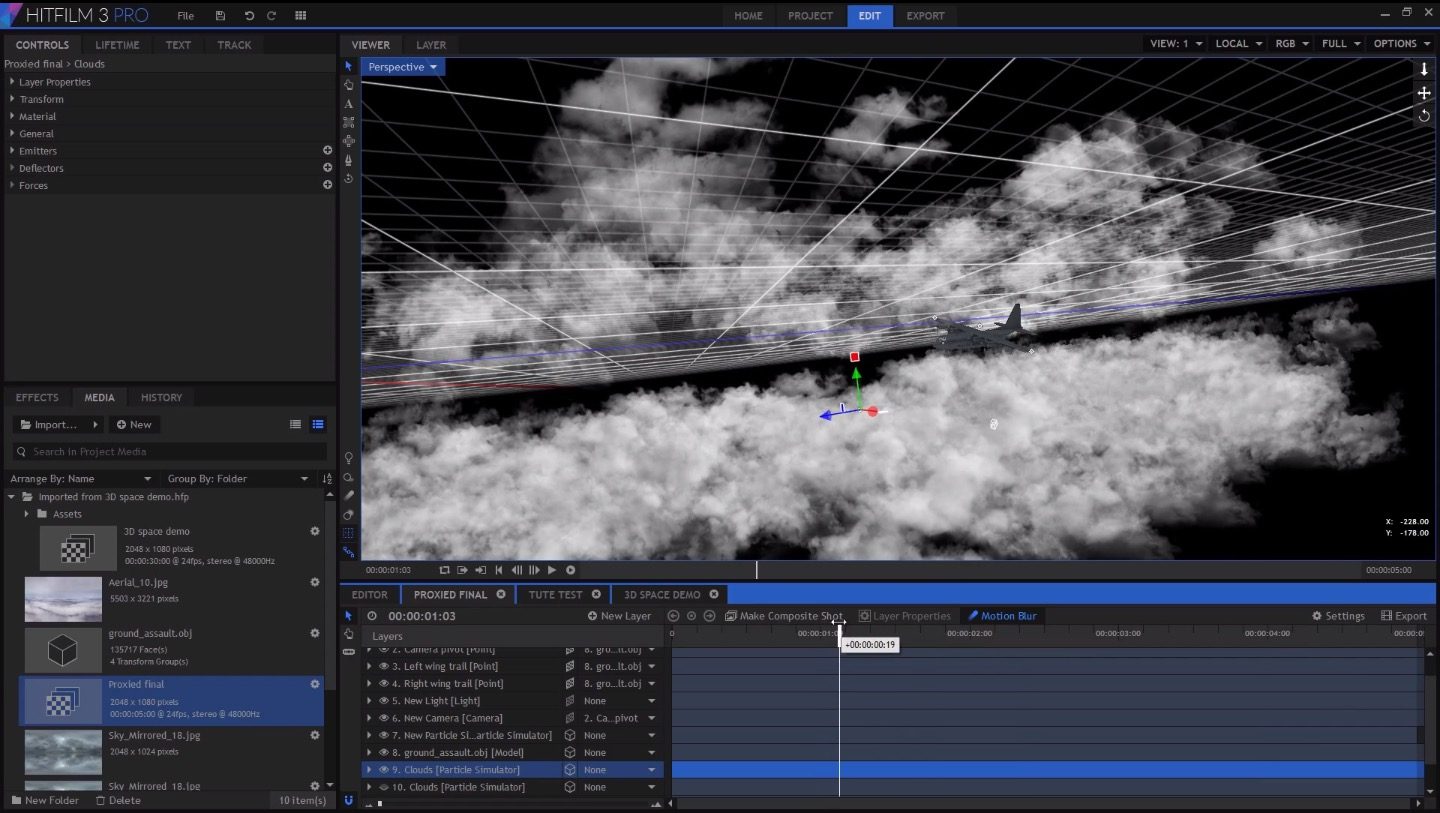
Task: Go to previous keyframe in timeline toolbar
Action: (x=673, y=616)
